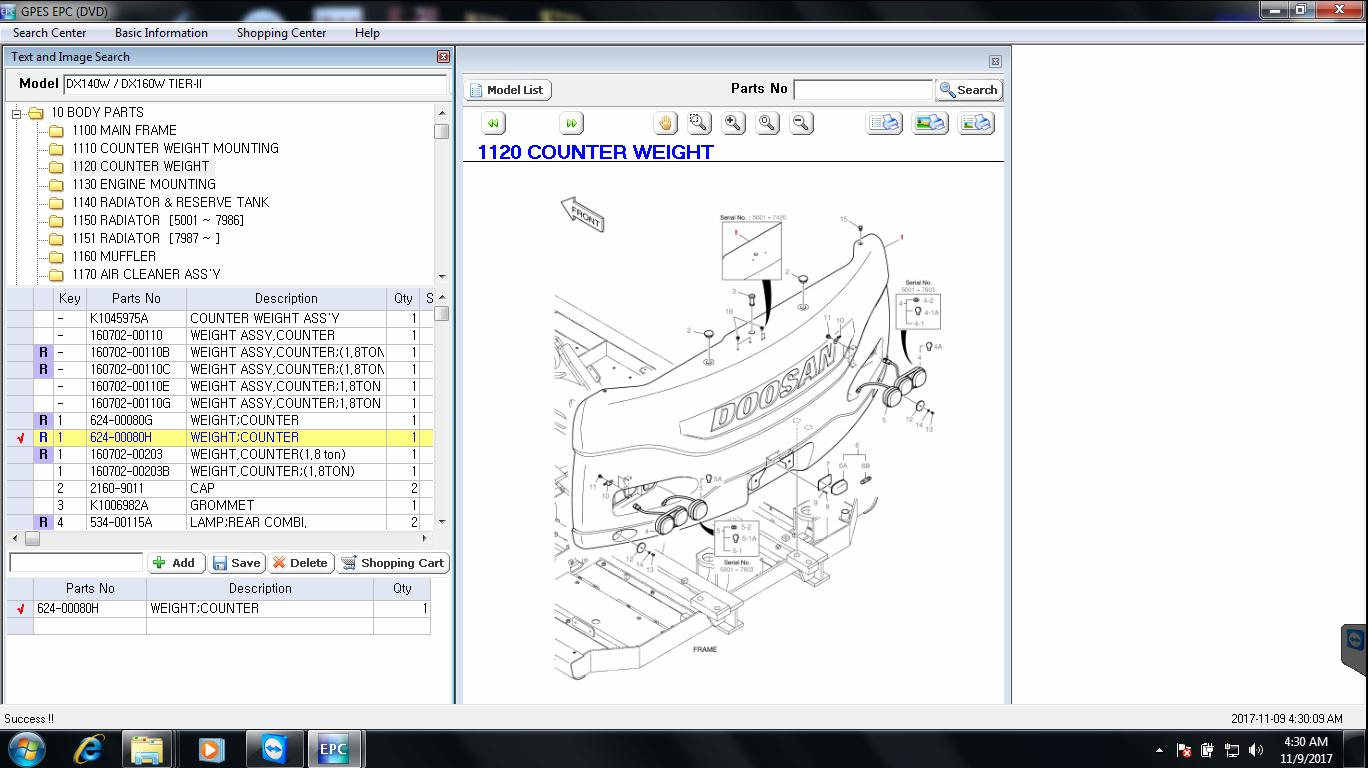1368x768 pixels.
Task: Click the R marker on row 160702-00110B
Action: coord(43,352)
